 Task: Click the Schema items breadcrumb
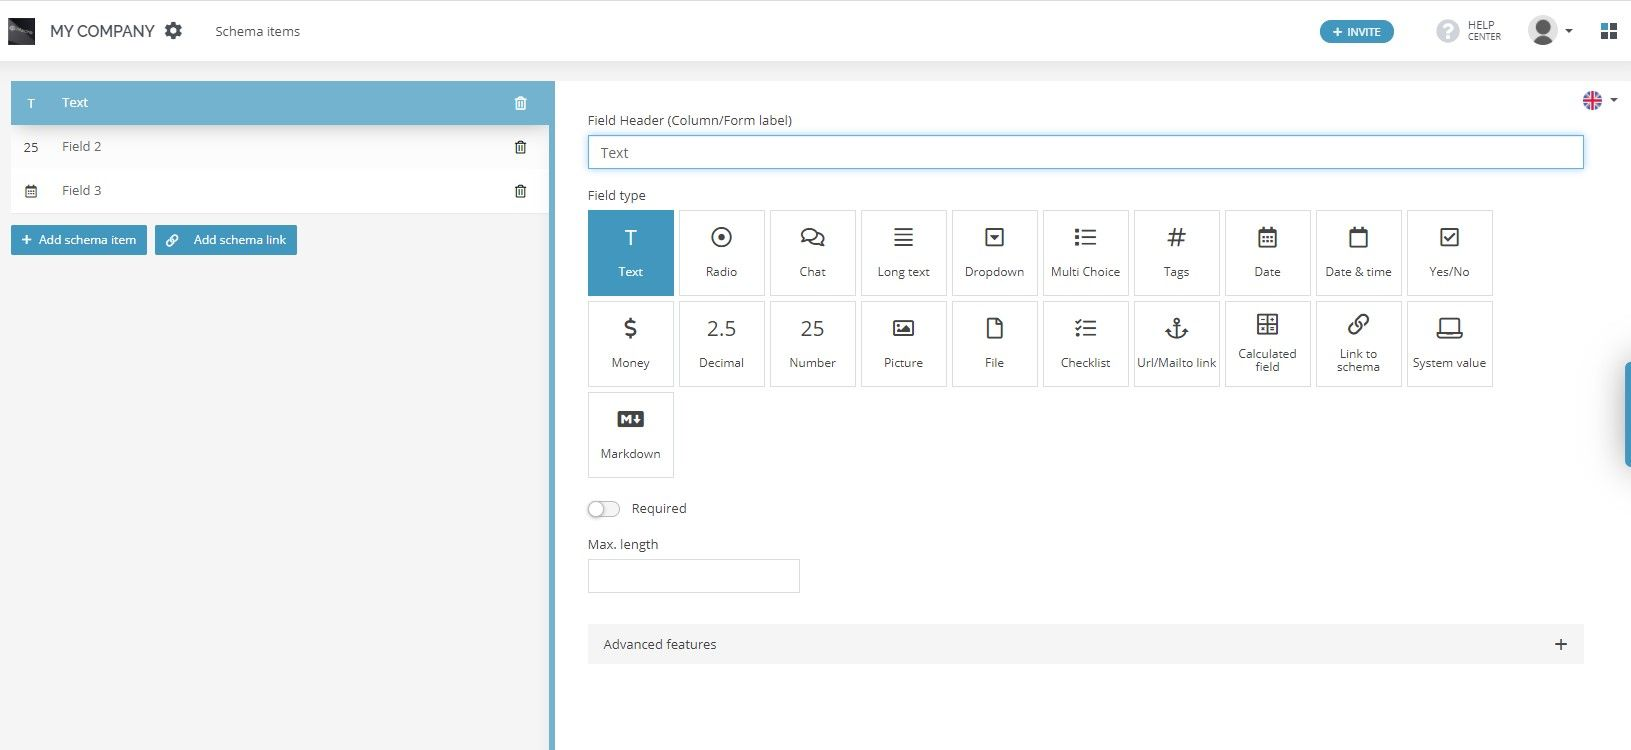[257, 31]
